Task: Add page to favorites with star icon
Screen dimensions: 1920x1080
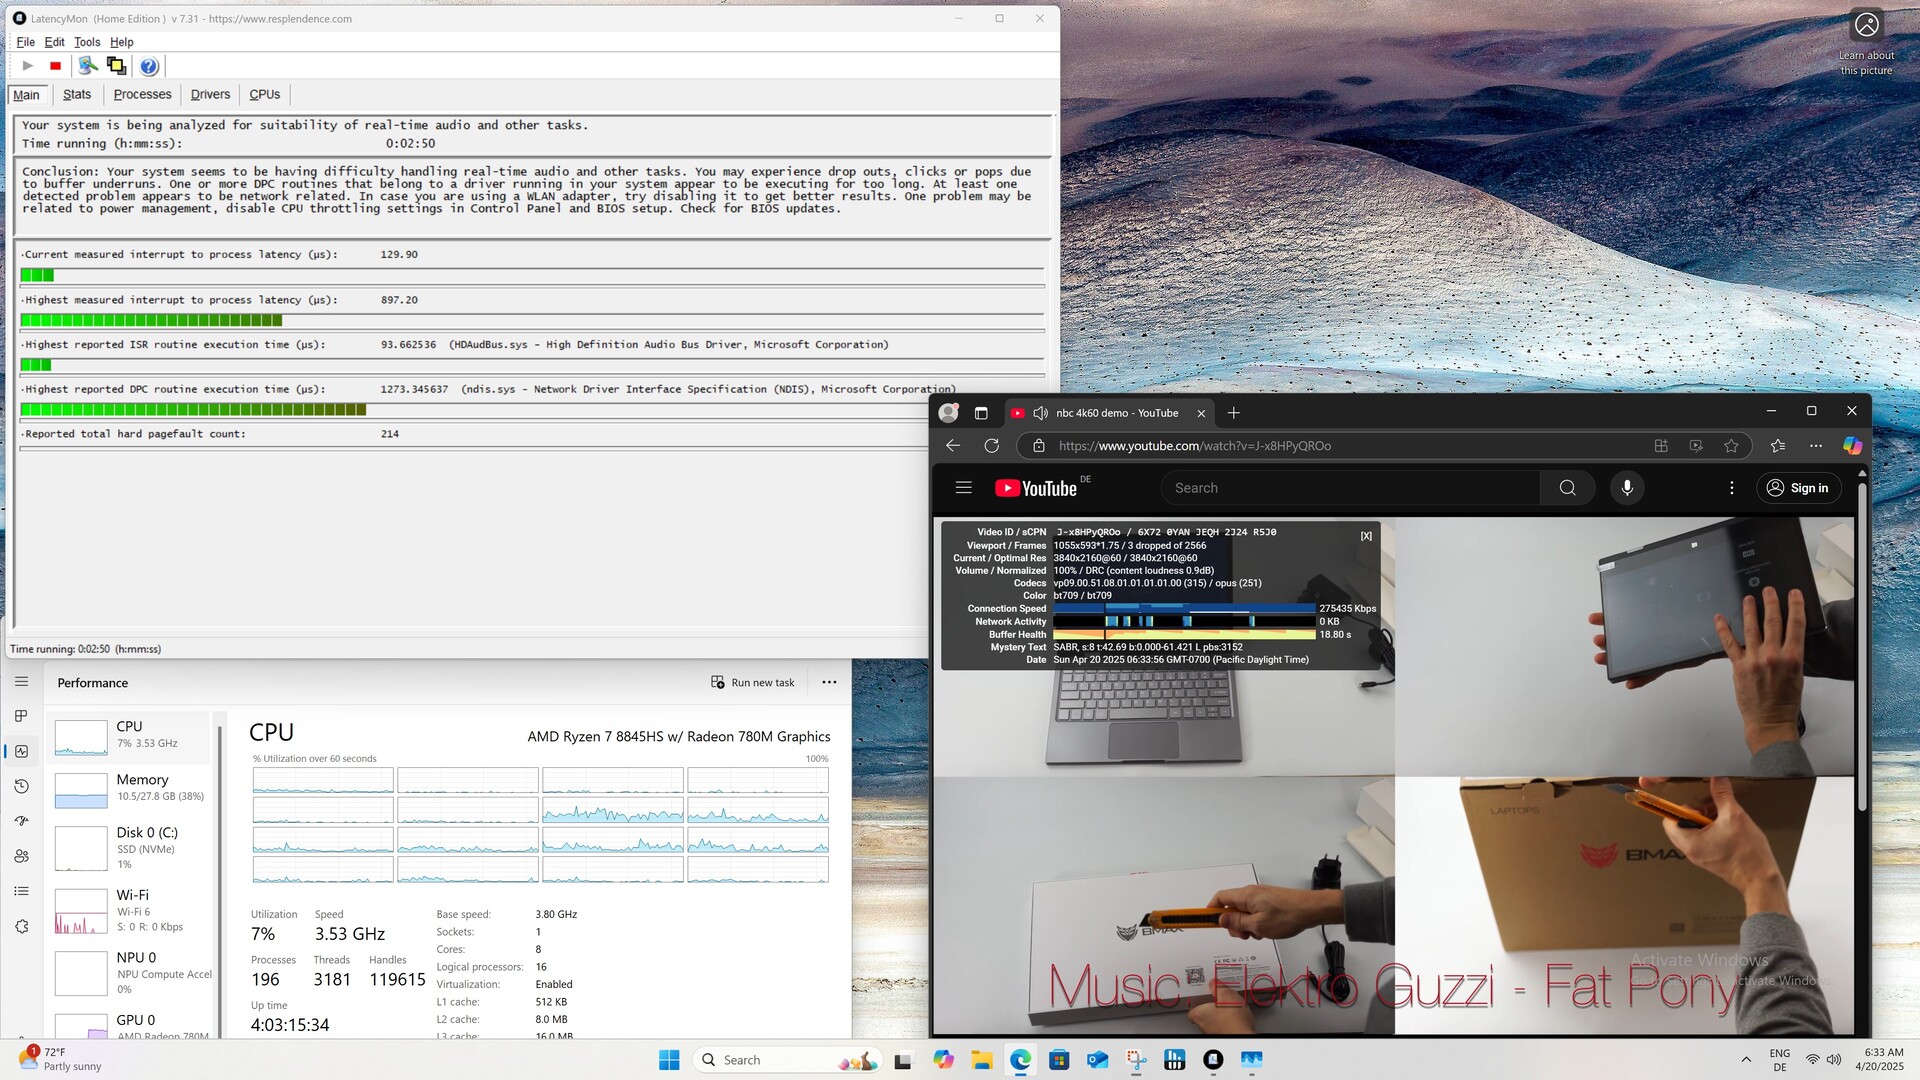Action: [x=1731, y=446]
